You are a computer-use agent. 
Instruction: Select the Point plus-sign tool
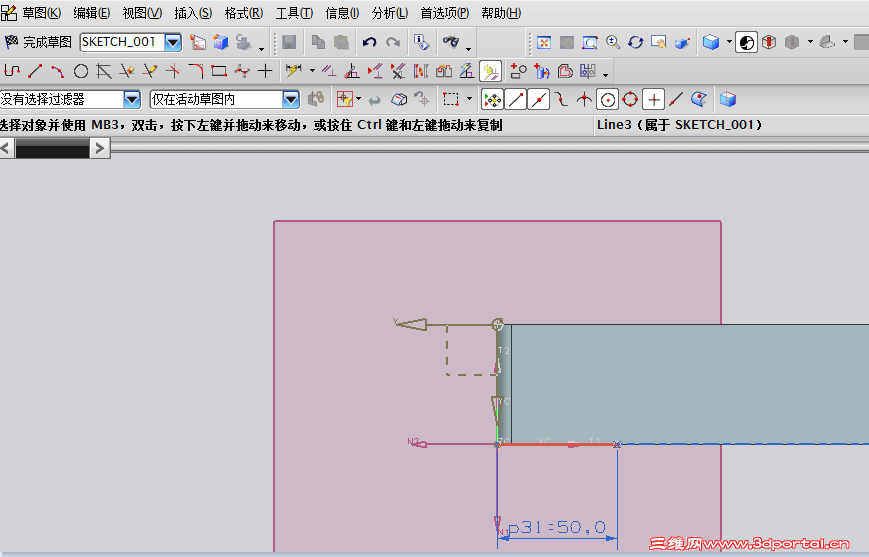click(x=265, y=71)
